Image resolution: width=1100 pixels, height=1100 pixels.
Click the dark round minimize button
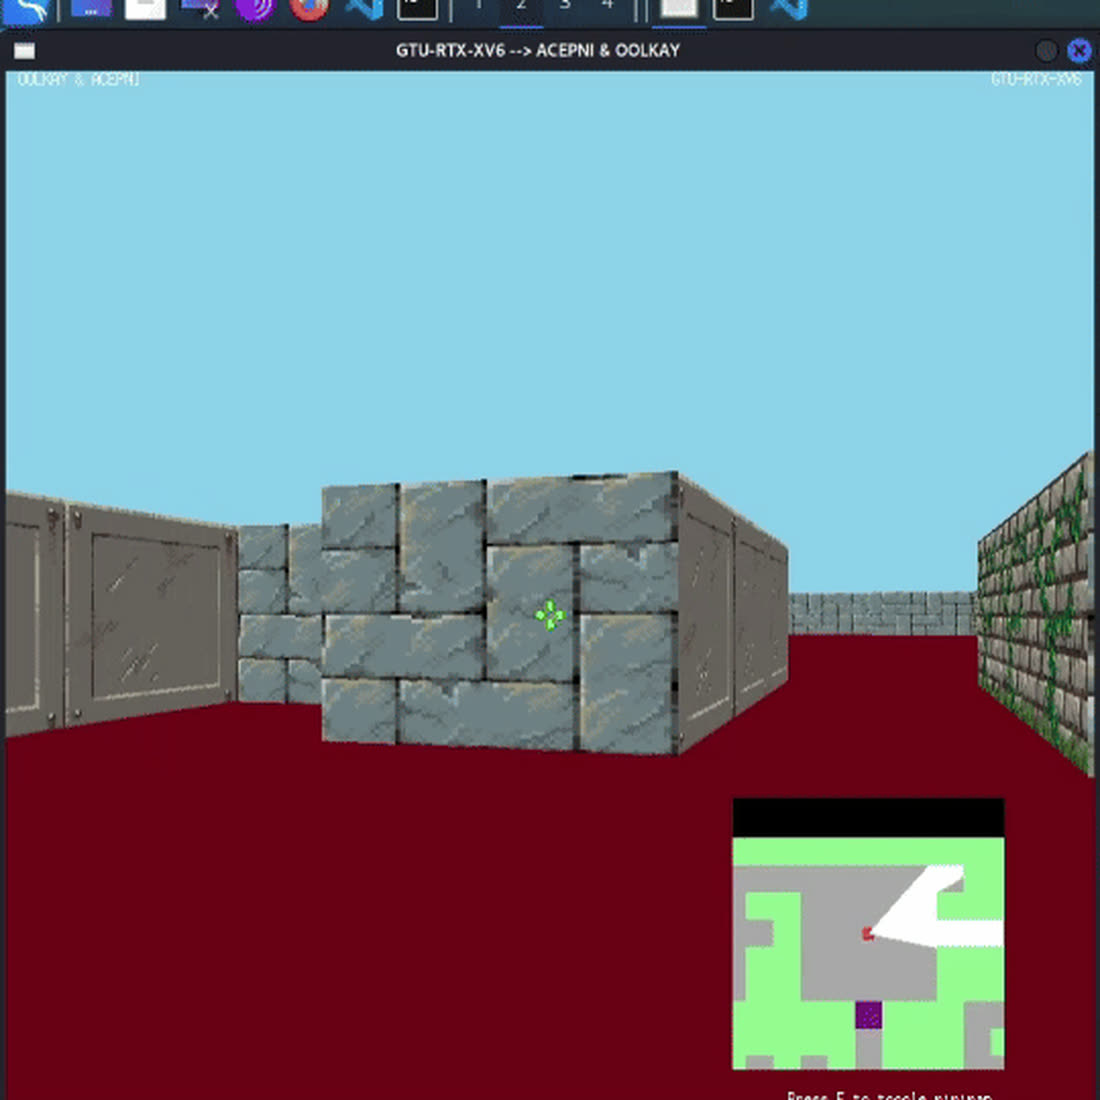tap(1046, 51)
